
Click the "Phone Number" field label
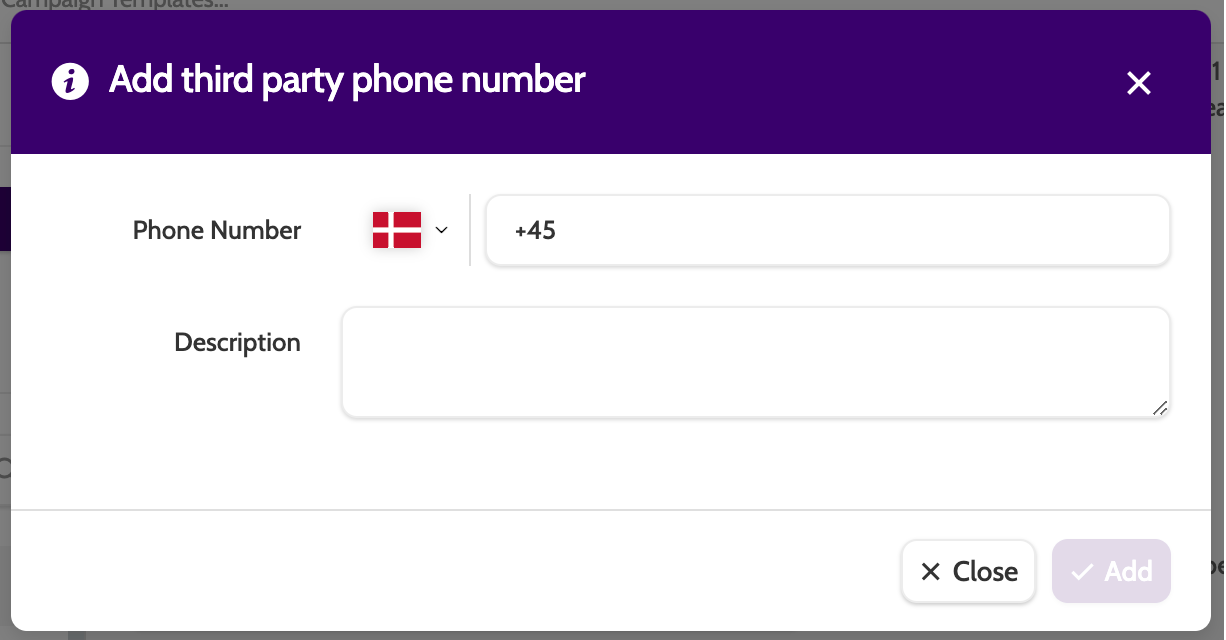pos(217,231)
